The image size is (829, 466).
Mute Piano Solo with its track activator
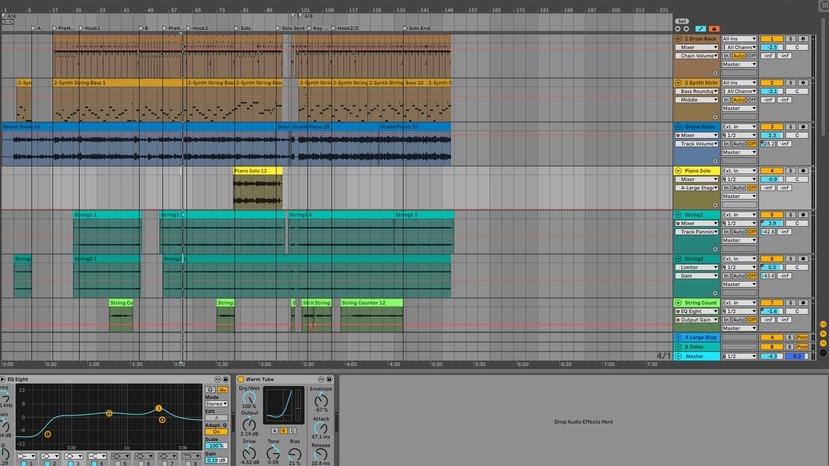coord(771,171)
